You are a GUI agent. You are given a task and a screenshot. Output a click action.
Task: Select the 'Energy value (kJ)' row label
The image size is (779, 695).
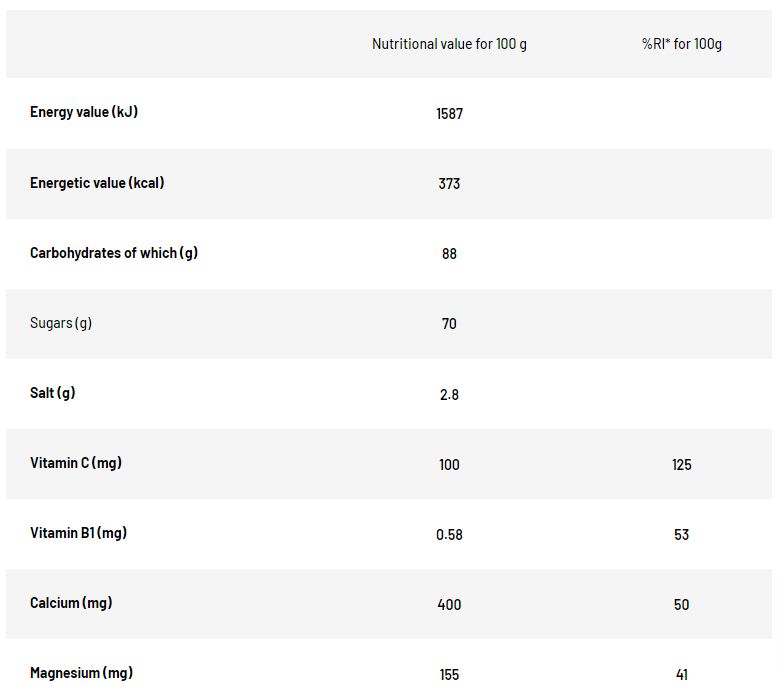(84, 112)
